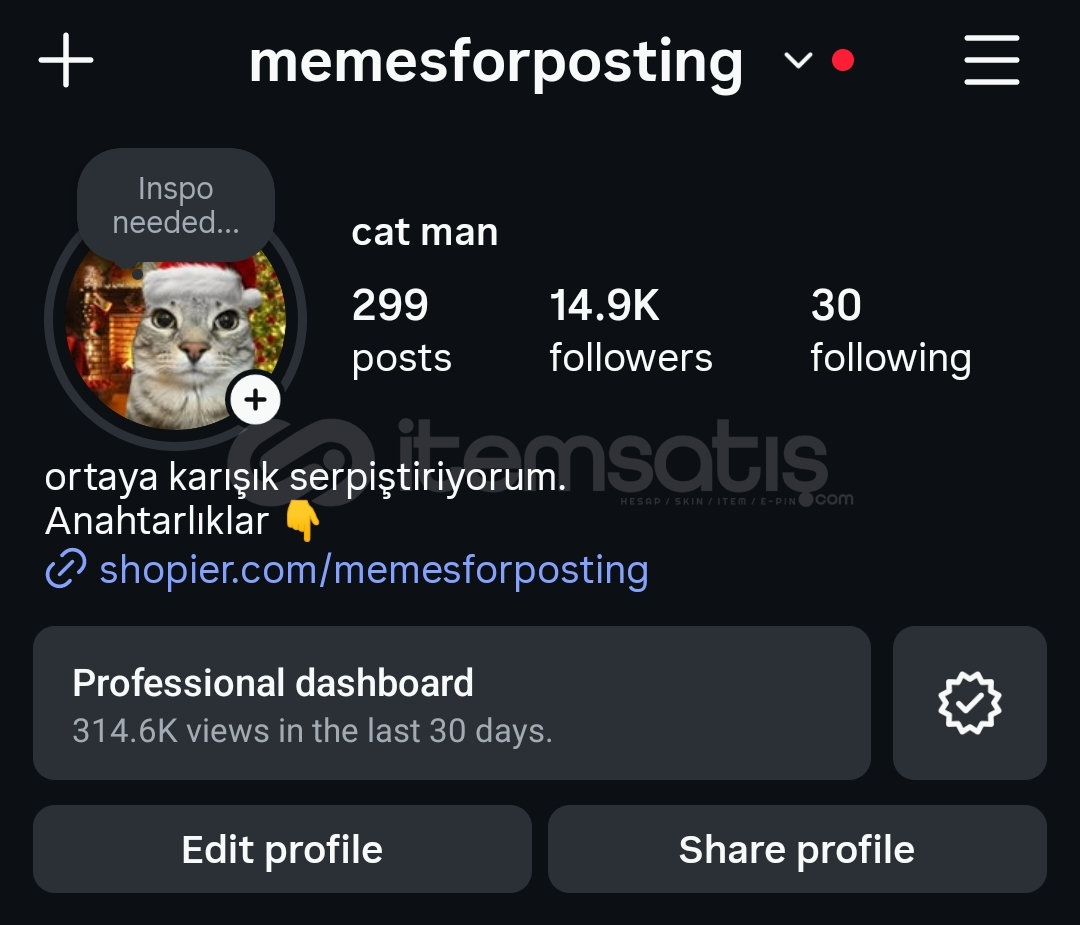Screen dimensions: 1080x925
Task: Tap 314.6K views in last 30 days
Action: coord(313,731)
